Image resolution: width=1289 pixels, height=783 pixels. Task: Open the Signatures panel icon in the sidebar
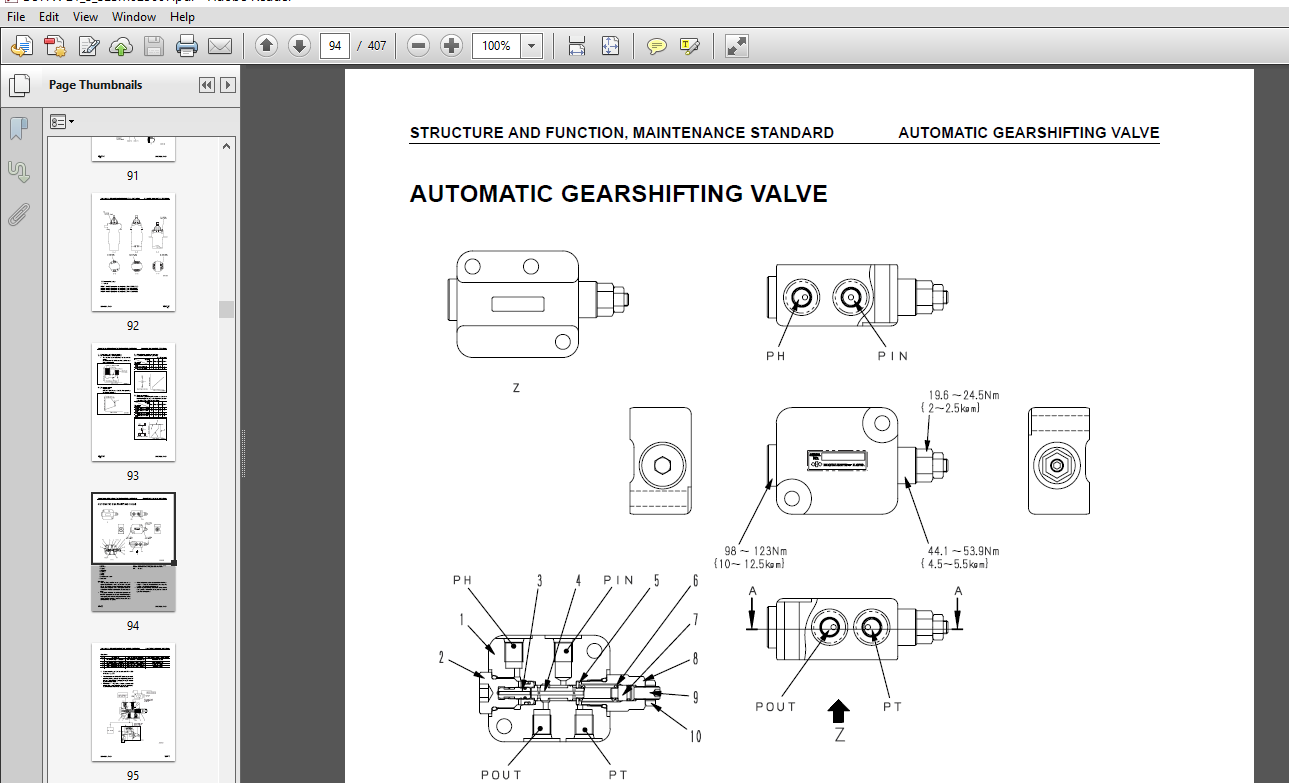coord(19,171)
